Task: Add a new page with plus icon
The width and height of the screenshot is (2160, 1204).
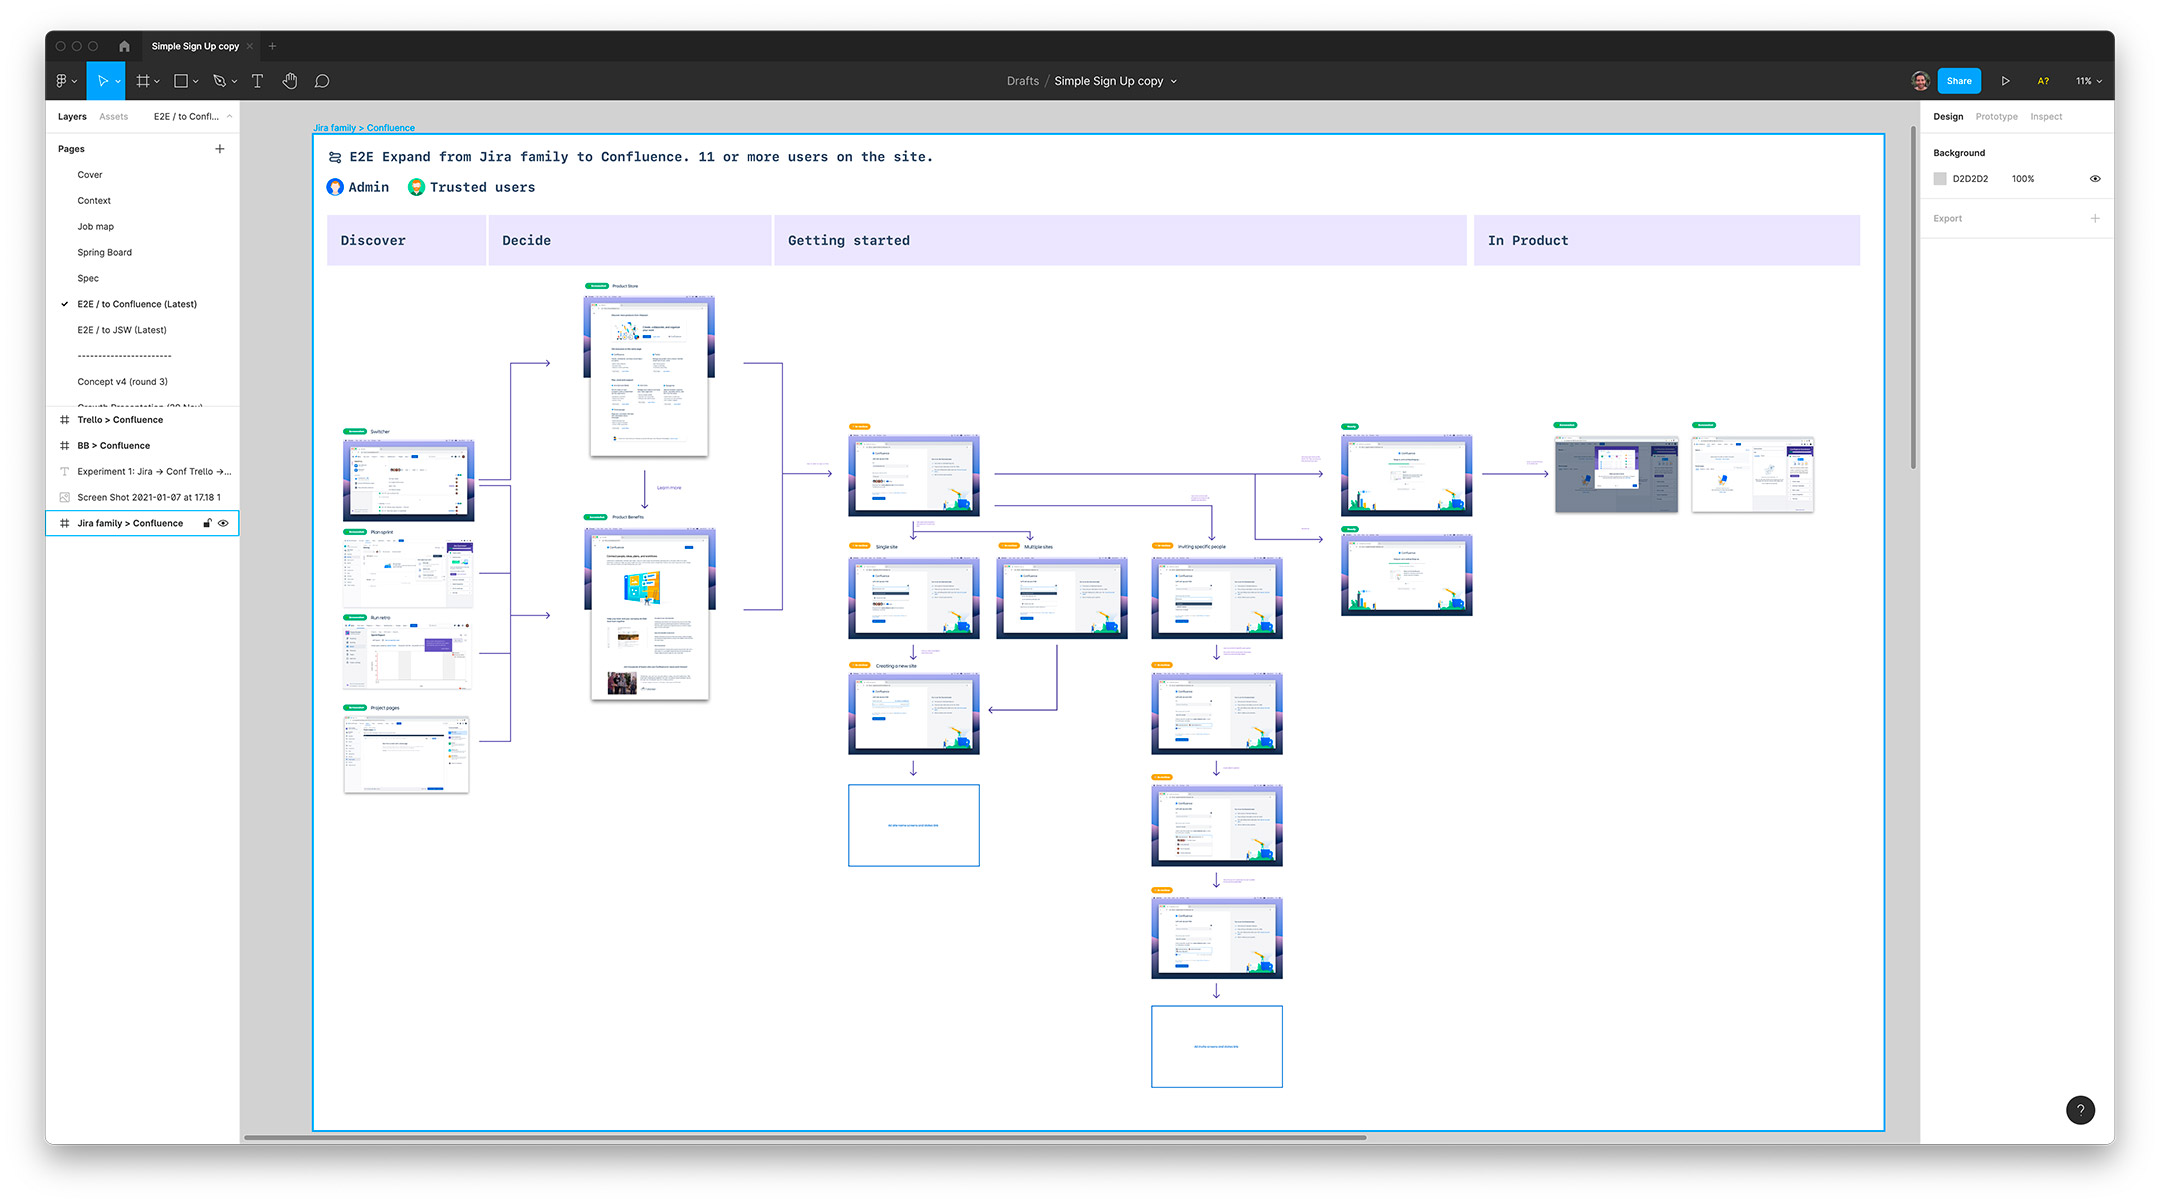Action: pos(220,149)
